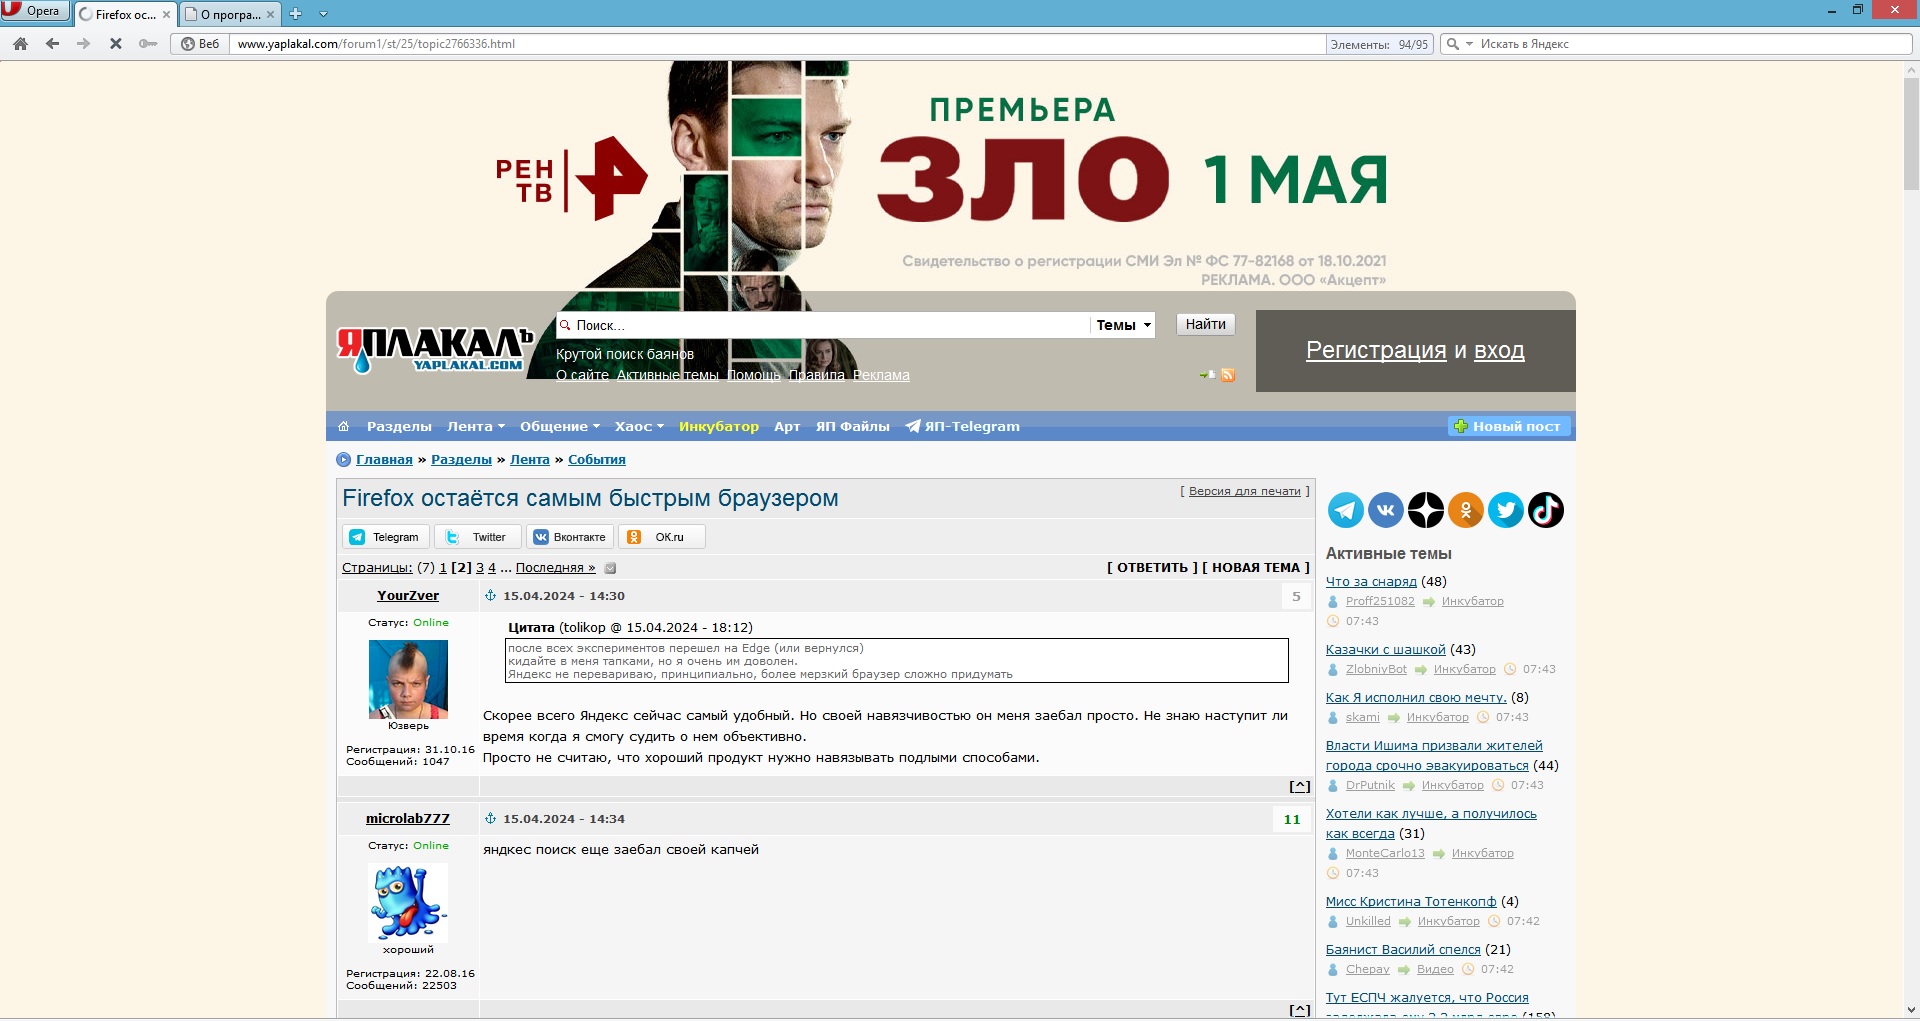Share topic via Twitter button

coord(478,537)
